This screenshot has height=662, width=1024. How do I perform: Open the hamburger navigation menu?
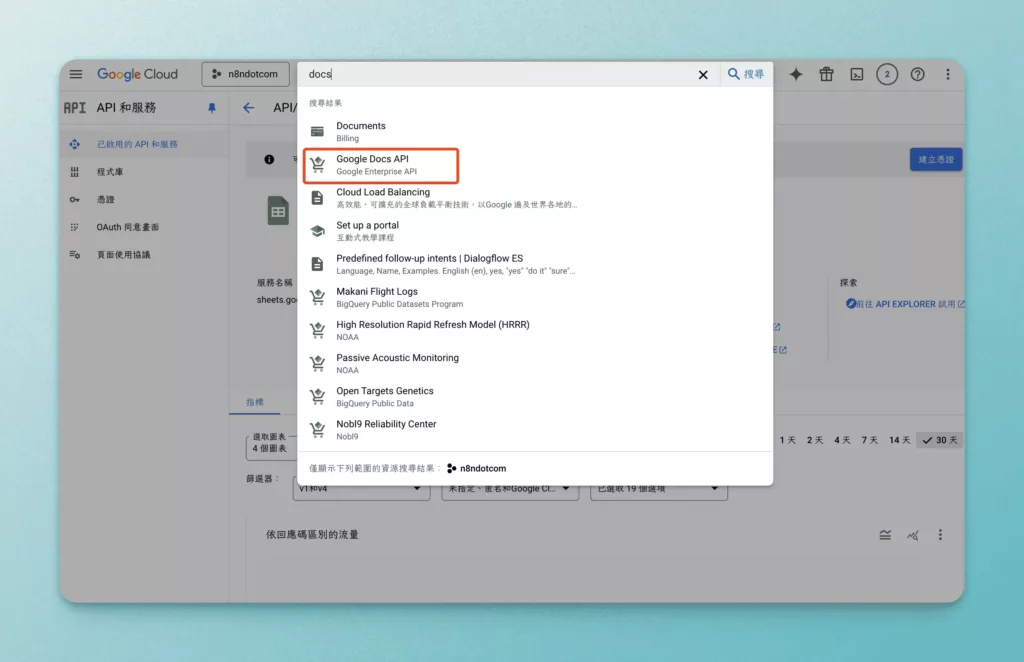point(76,74)
